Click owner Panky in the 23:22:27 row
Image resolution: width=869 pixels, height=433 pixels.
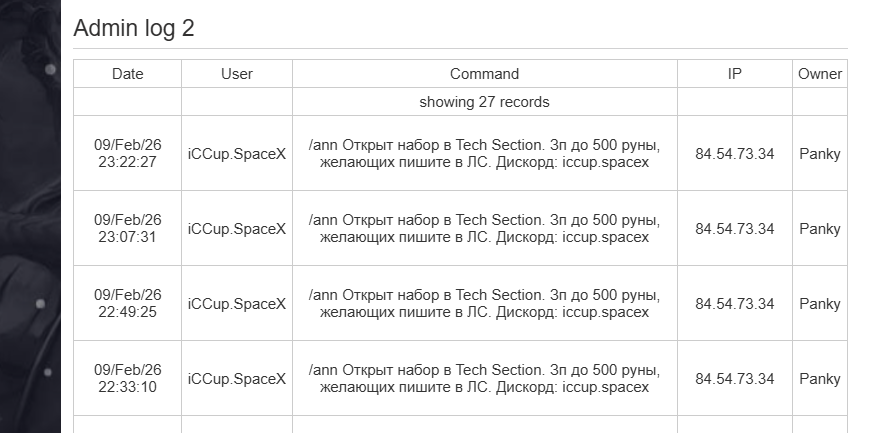pyautogui.click(x=819, y=154)
